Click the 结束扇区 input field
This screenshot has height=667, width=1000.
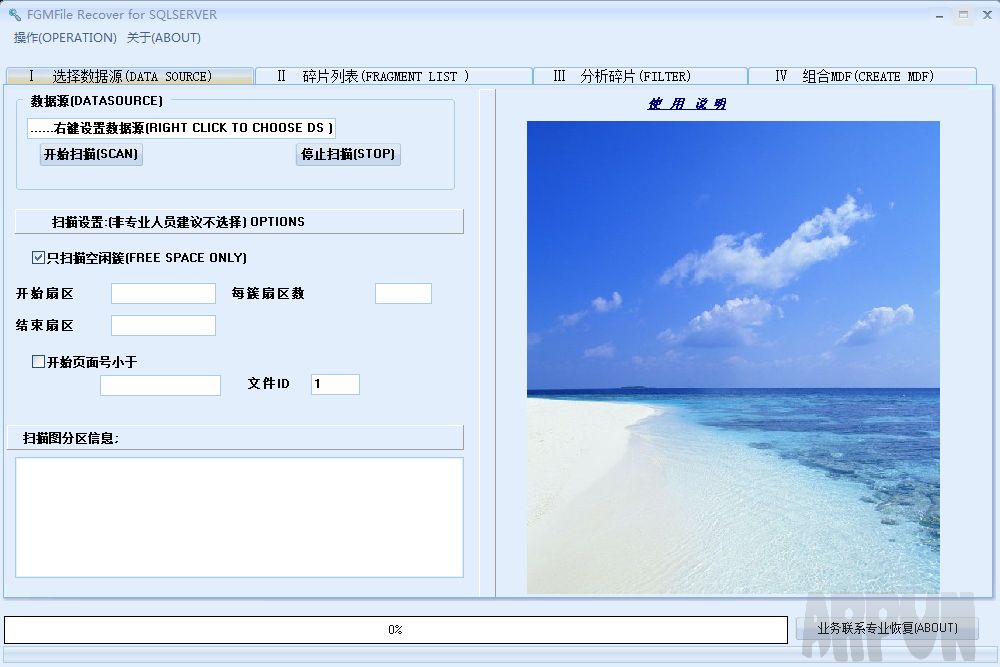pos(163,325)
